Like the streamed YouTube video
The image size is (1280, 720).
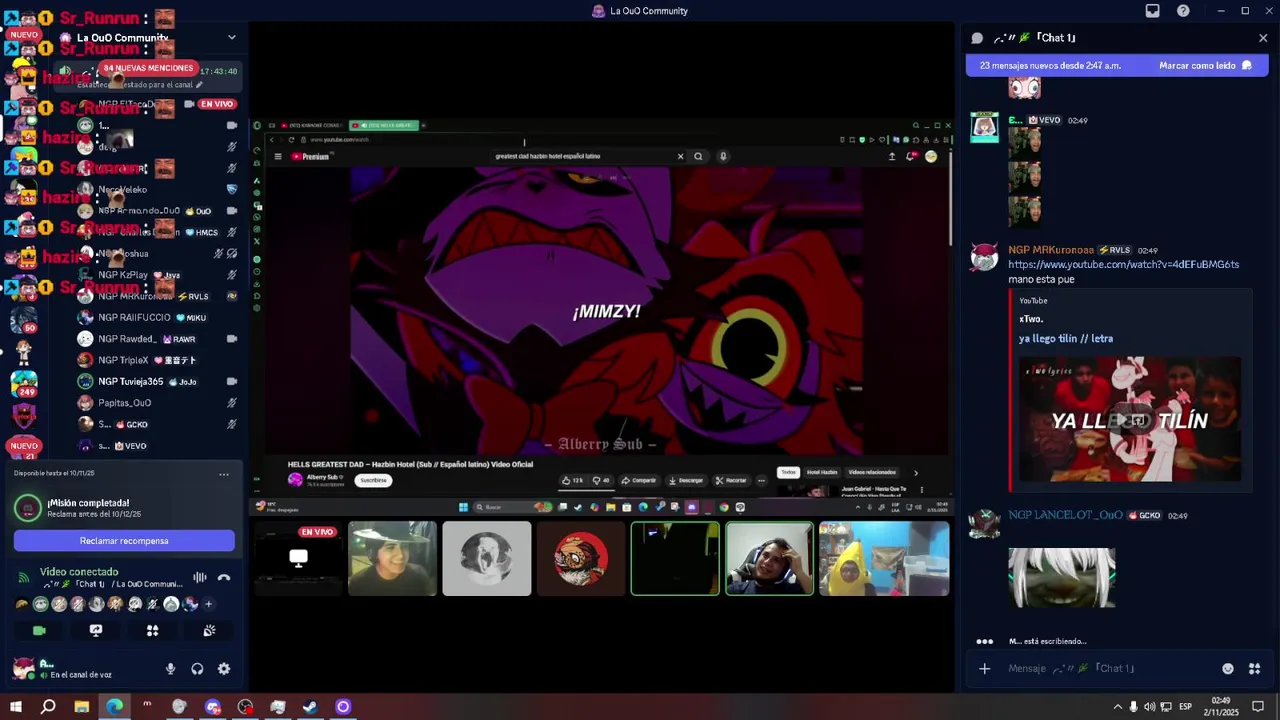(x=573, y=480)
